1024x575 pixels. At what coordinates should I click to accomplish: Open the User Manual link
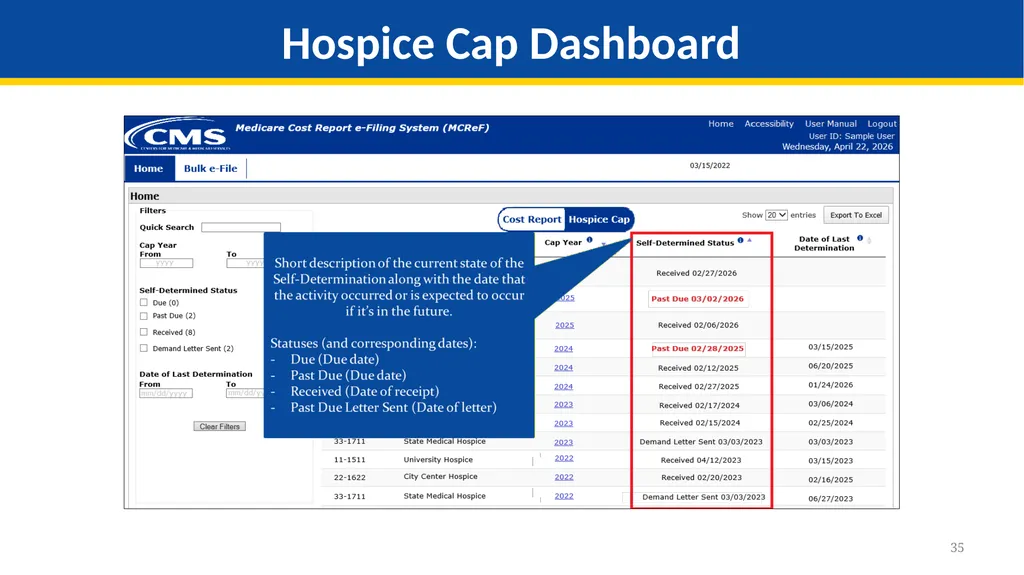click(831, 123)
